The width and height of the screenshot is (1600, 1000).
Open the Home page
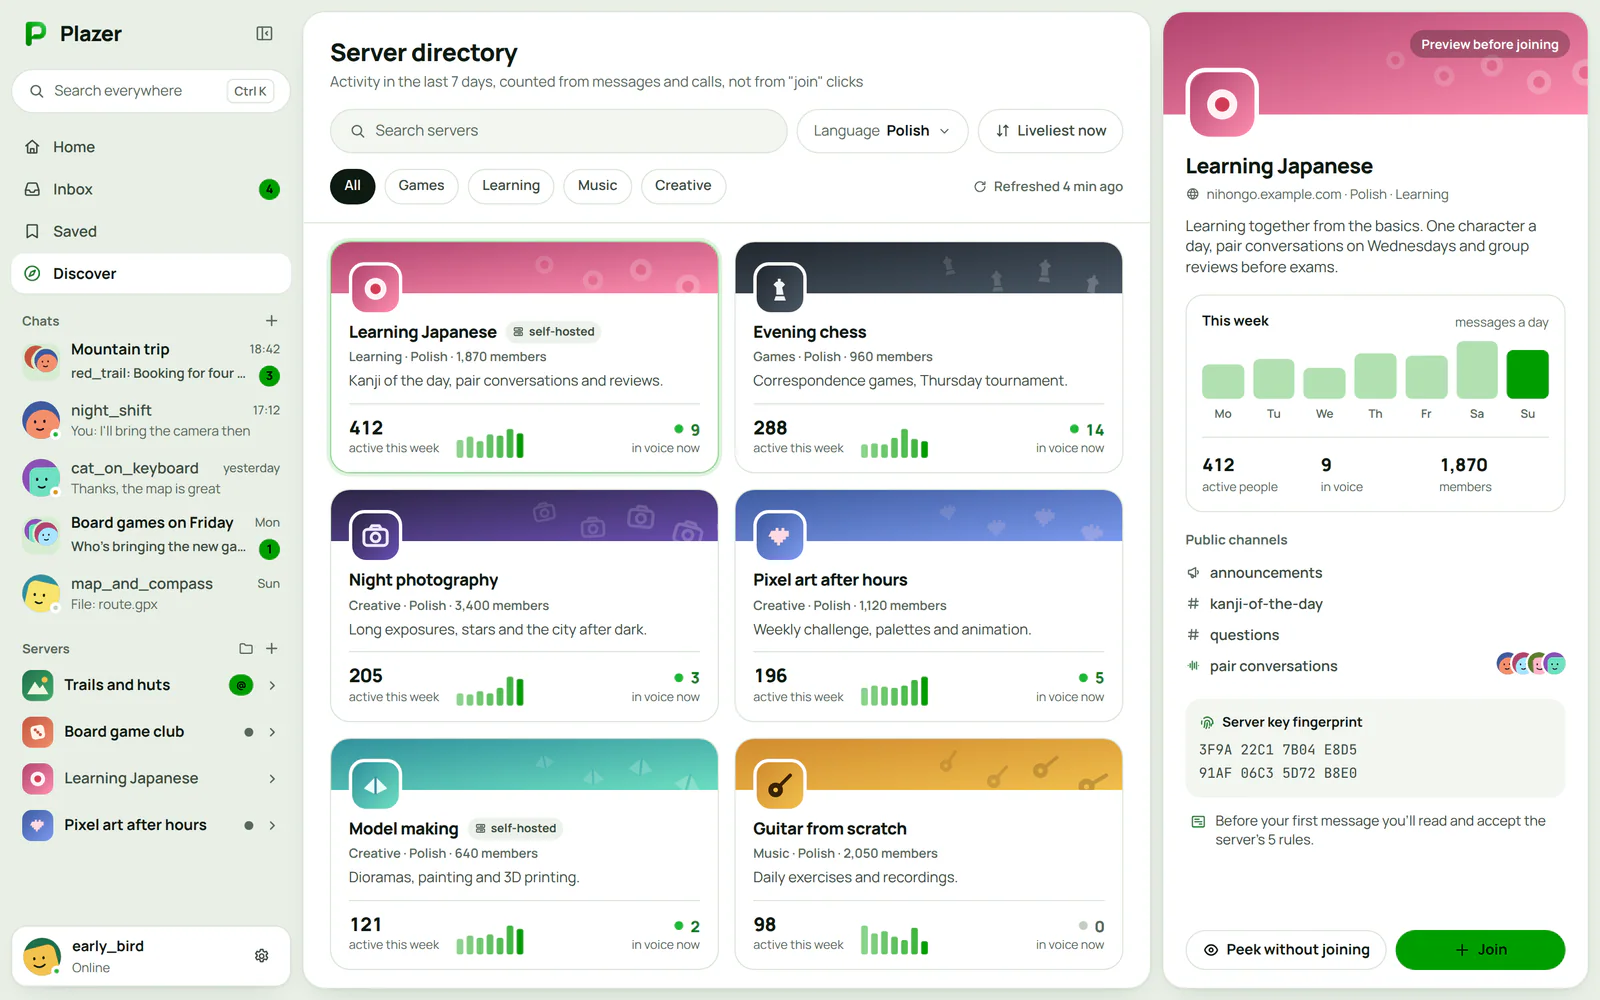tap(151, 147)
